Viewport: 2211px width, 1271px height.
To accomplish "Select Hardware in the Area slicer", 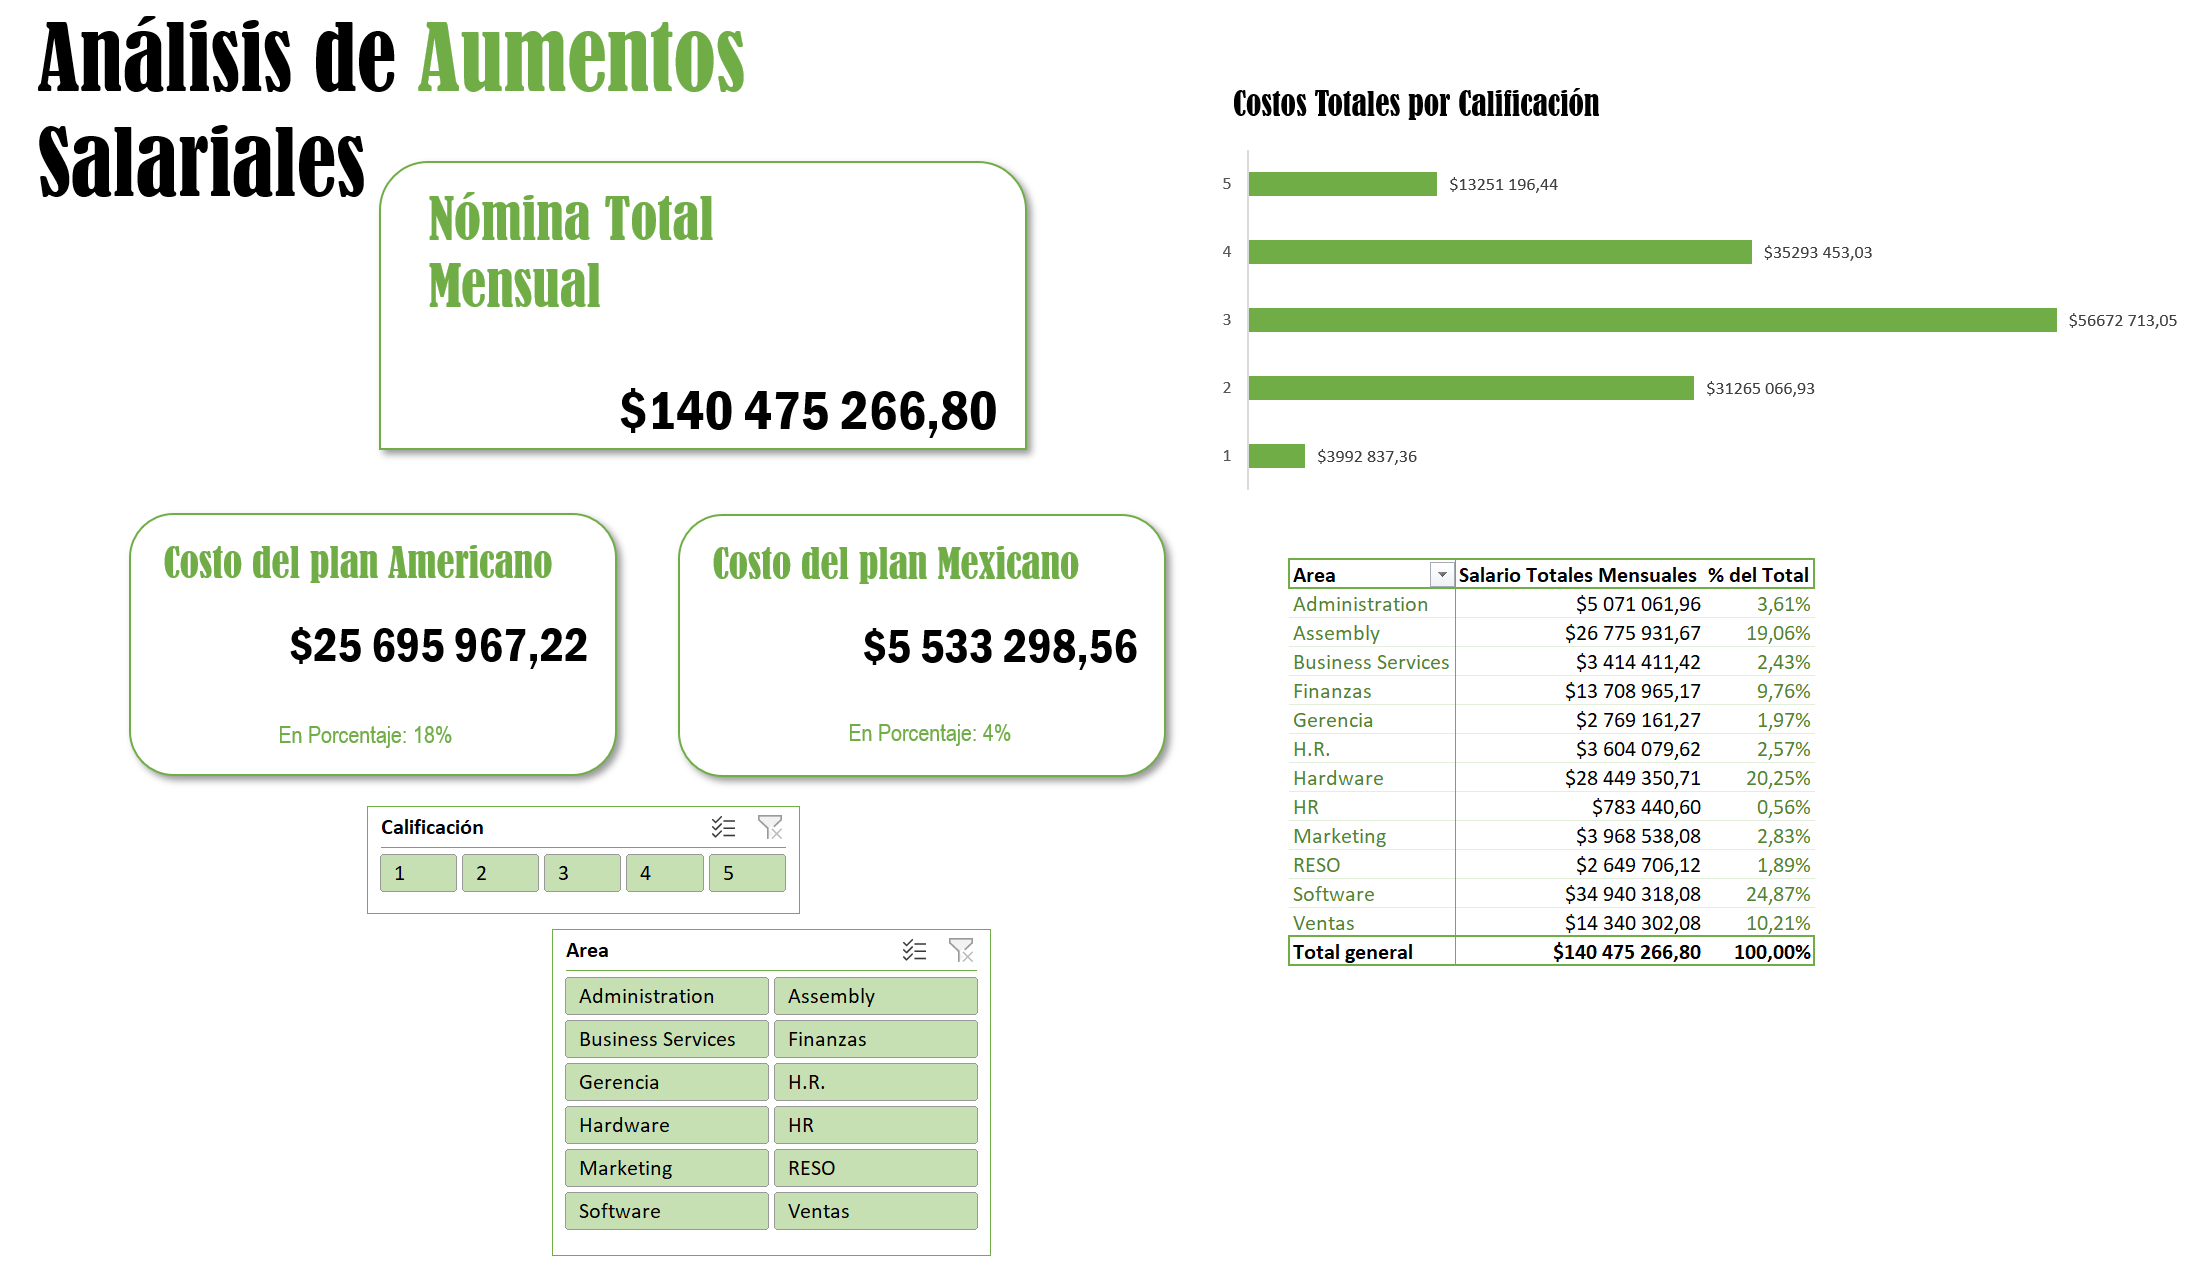I will [x=666, y=1124].
